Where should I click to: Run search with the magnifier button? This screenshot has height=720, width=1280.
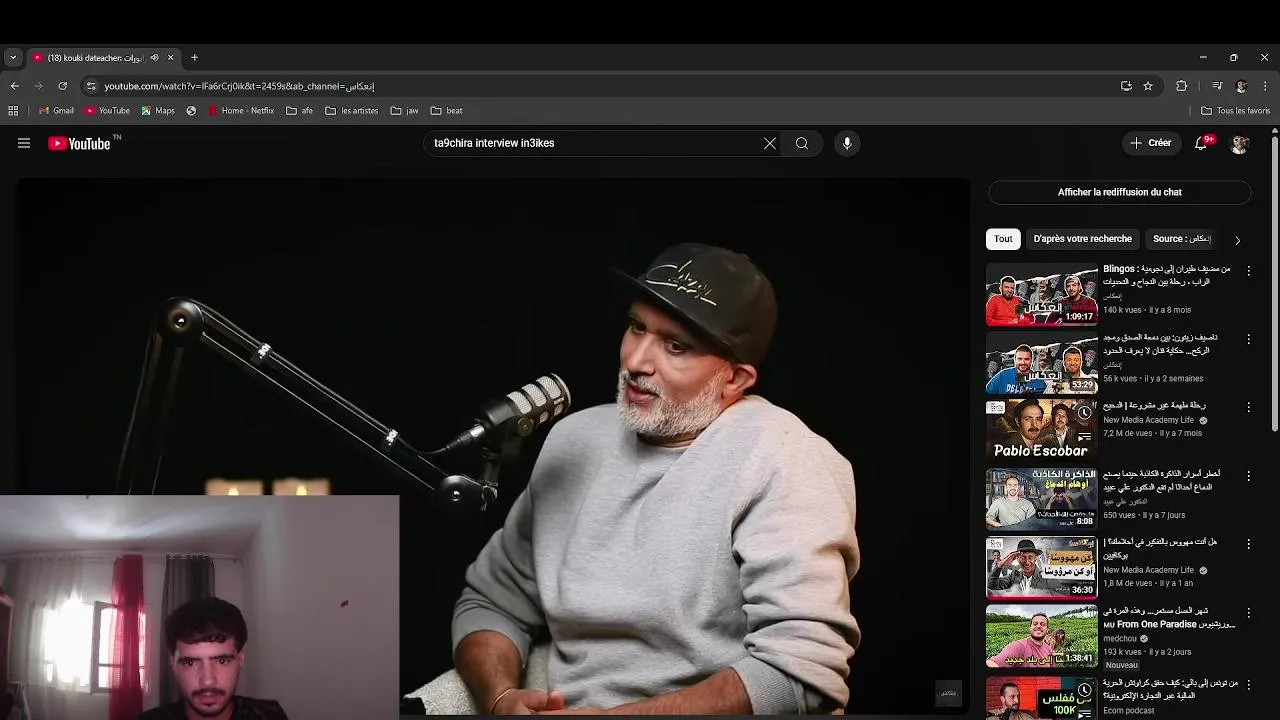click(802, 143)
